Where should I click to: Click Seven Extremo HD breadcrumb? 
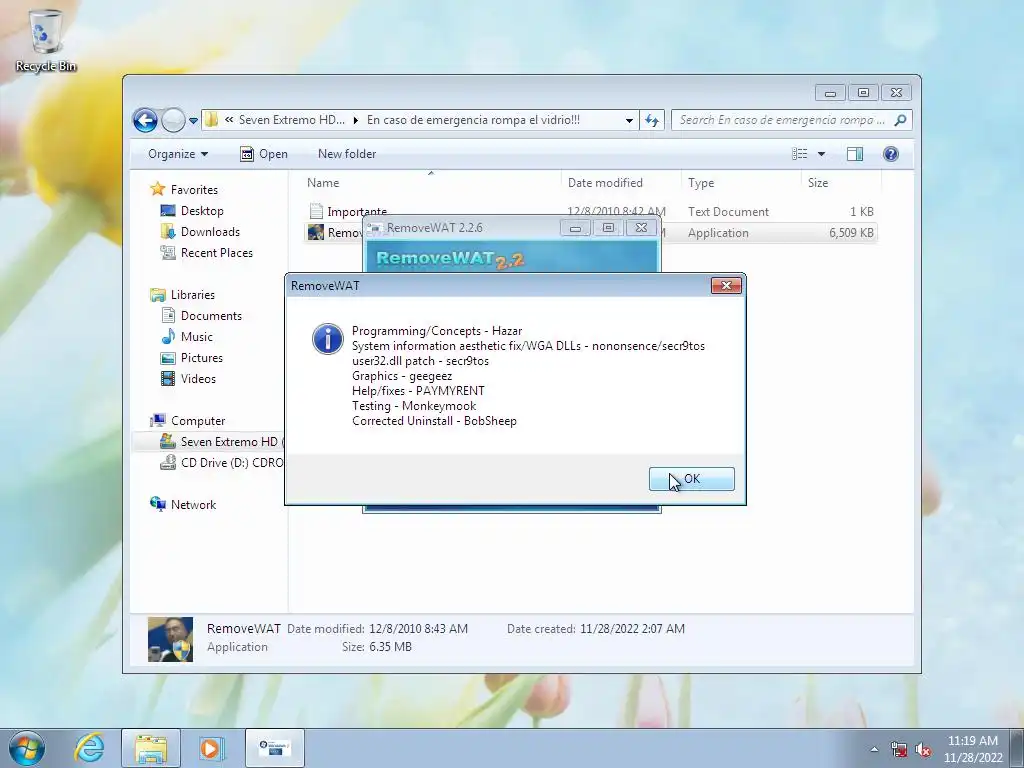[291, 120]
